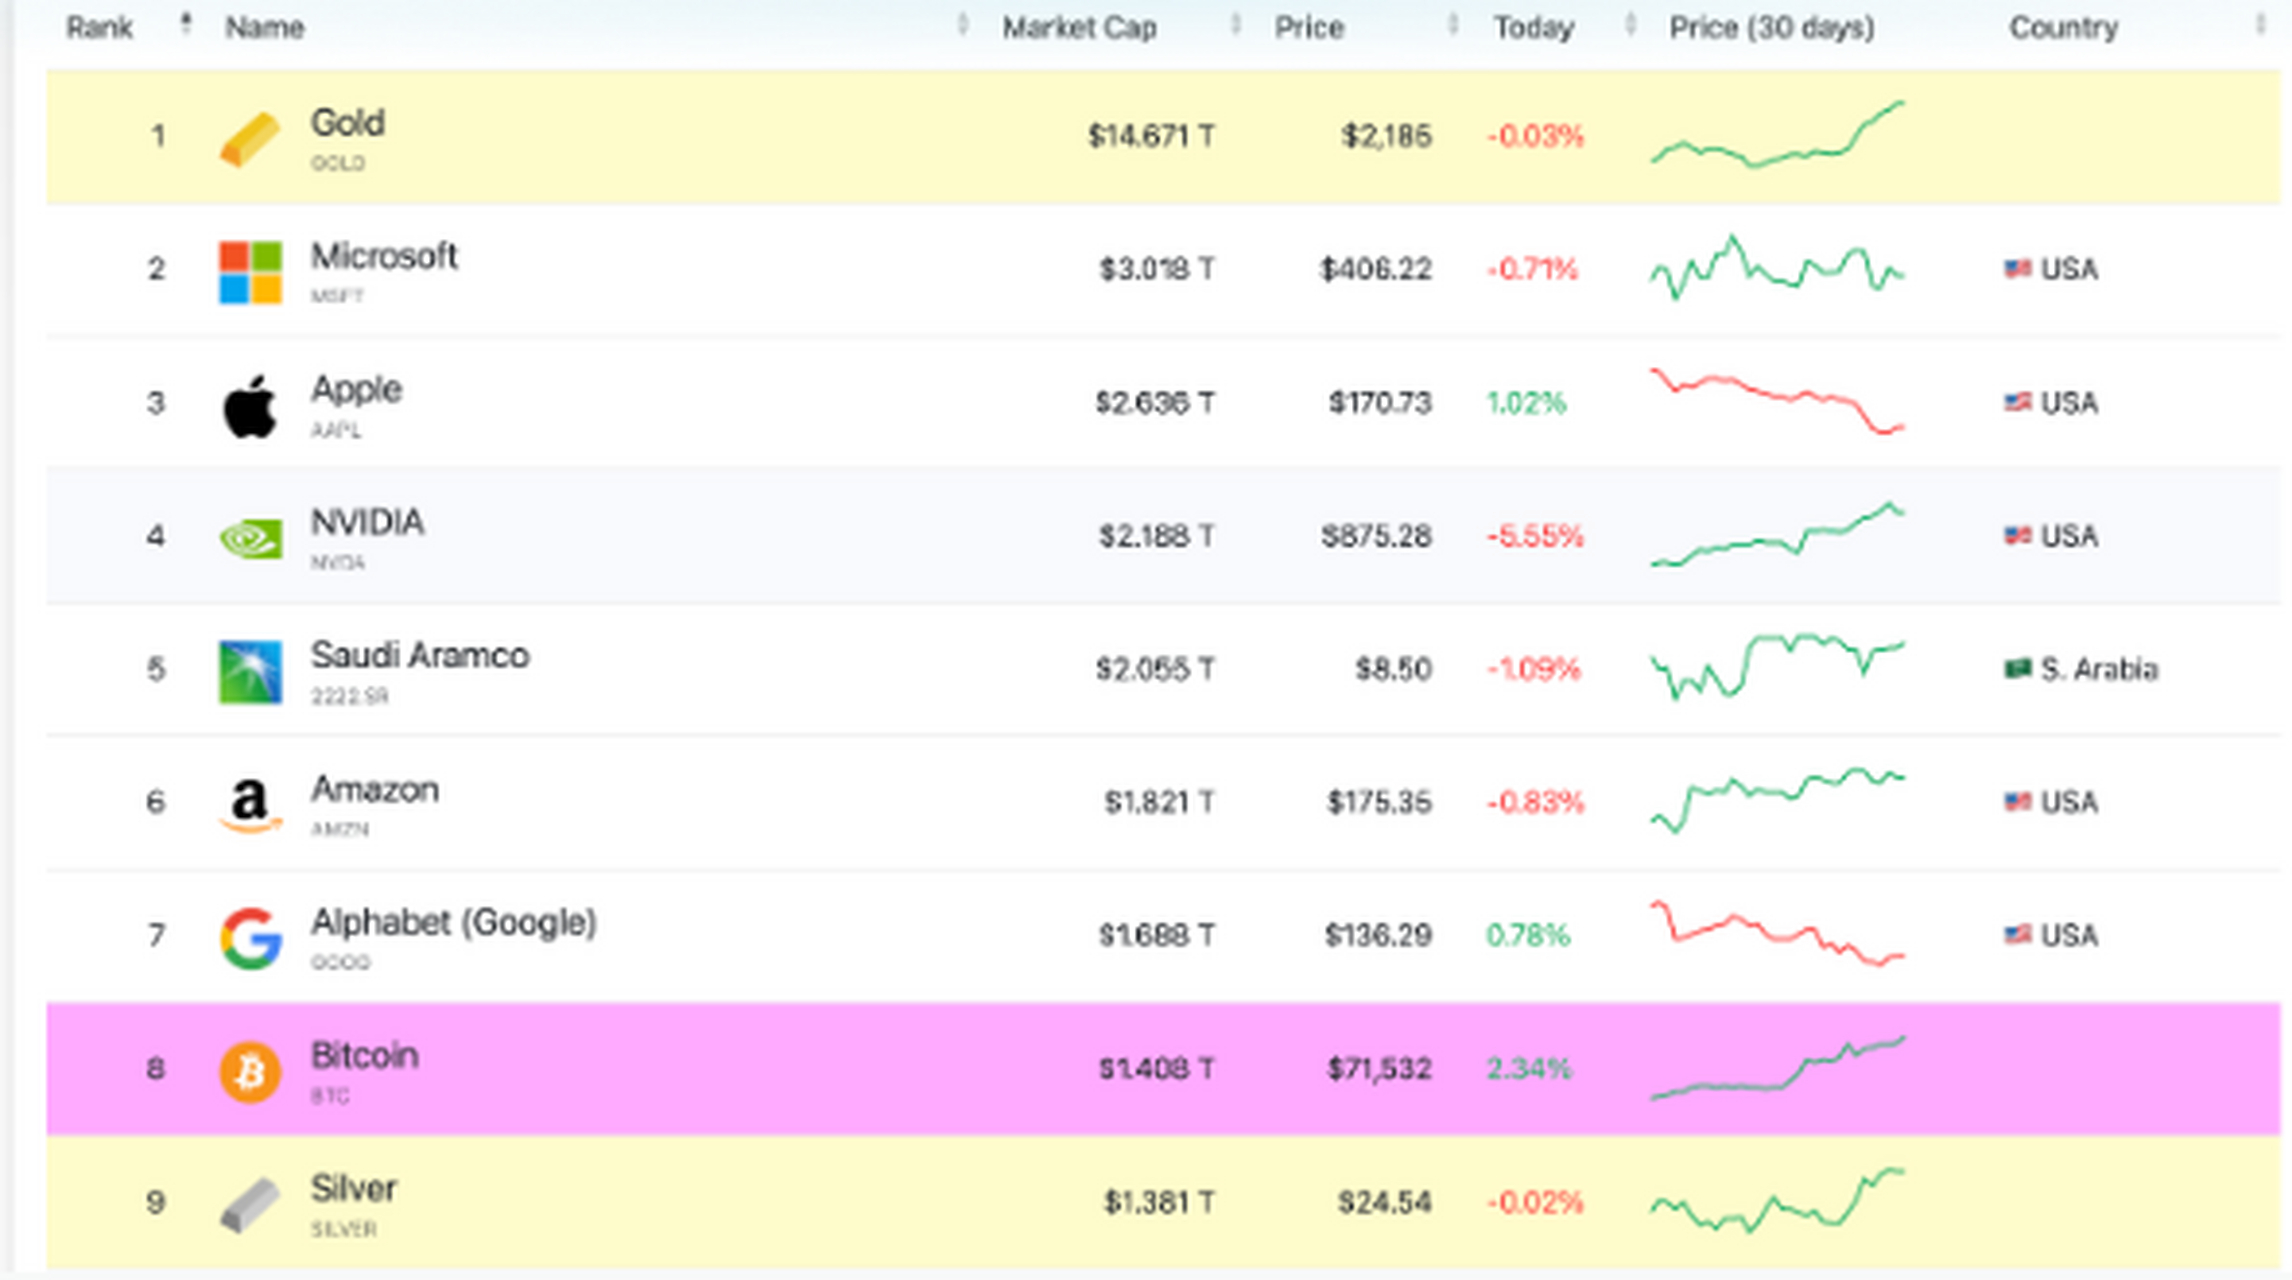The width and height of the screenshot is (2292, 1280).
Task: Sort the table by Country column
Action: (2260, 24)
